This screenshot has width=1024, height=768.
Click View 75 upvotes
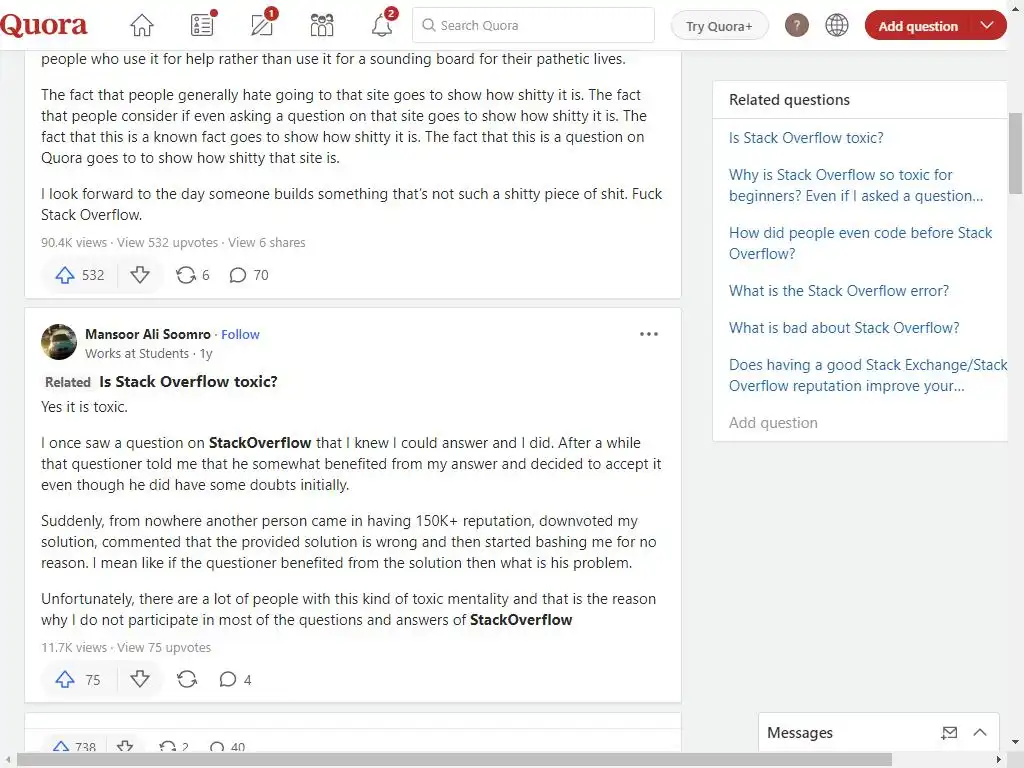[x=164, y=647]
